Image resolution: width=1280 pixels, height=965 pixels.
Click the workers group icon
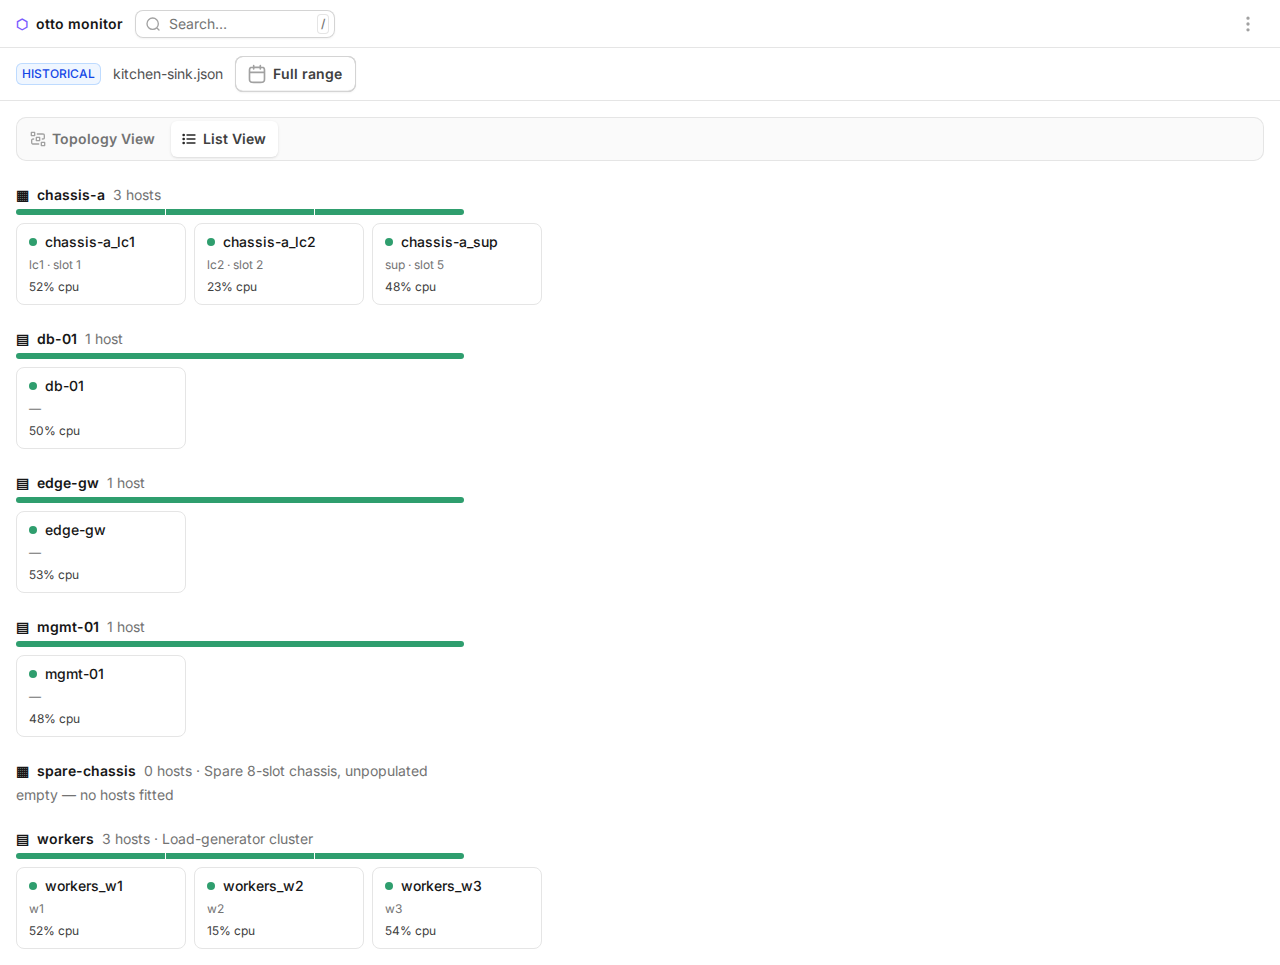tap(23, 840)
